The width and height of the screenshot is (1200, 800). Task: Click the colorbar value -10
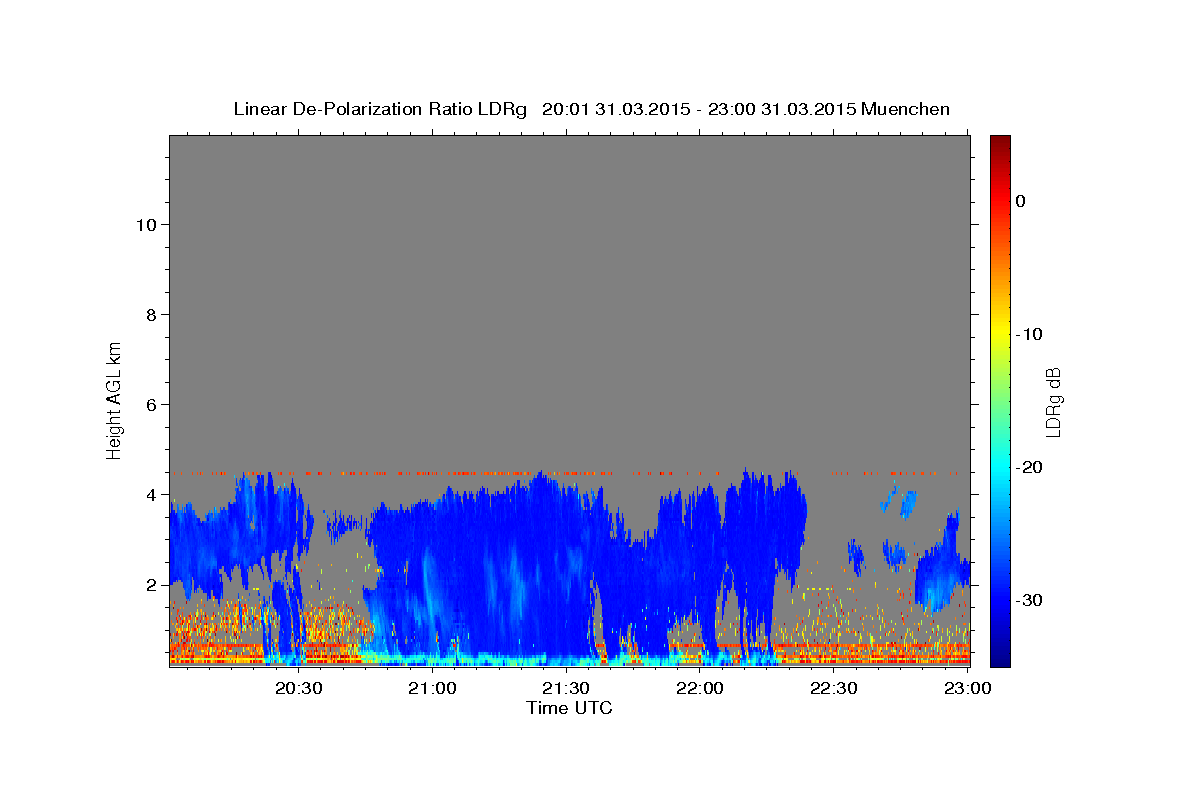pos(1030,334)
